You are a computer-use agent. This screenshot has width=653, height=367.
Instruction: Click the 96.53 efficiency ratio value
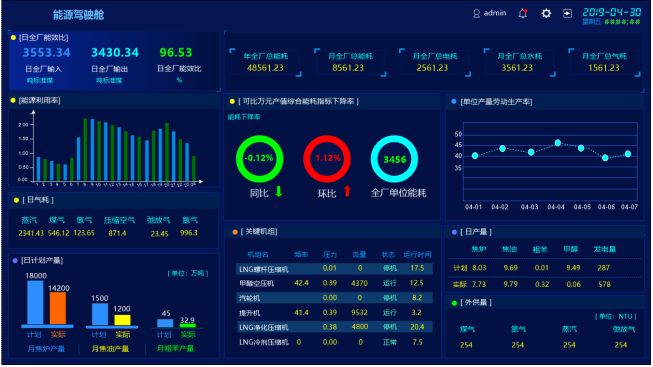pos(176,52)
